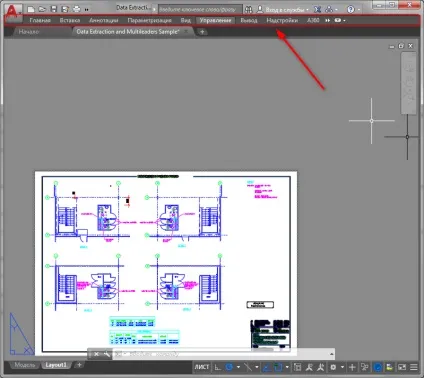Open the Вывод ribbon tab
Image resolution: width=424 pixels, height=378 pixels.
tap(249, 20)
